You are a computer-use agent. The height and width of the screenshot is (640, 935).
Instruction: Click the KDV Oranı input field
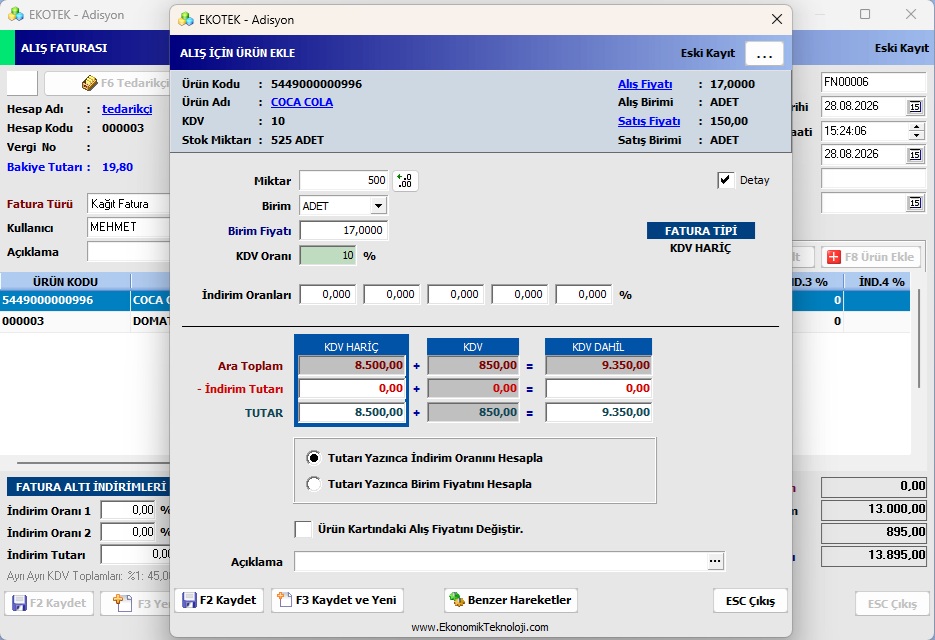pos(328,256)
